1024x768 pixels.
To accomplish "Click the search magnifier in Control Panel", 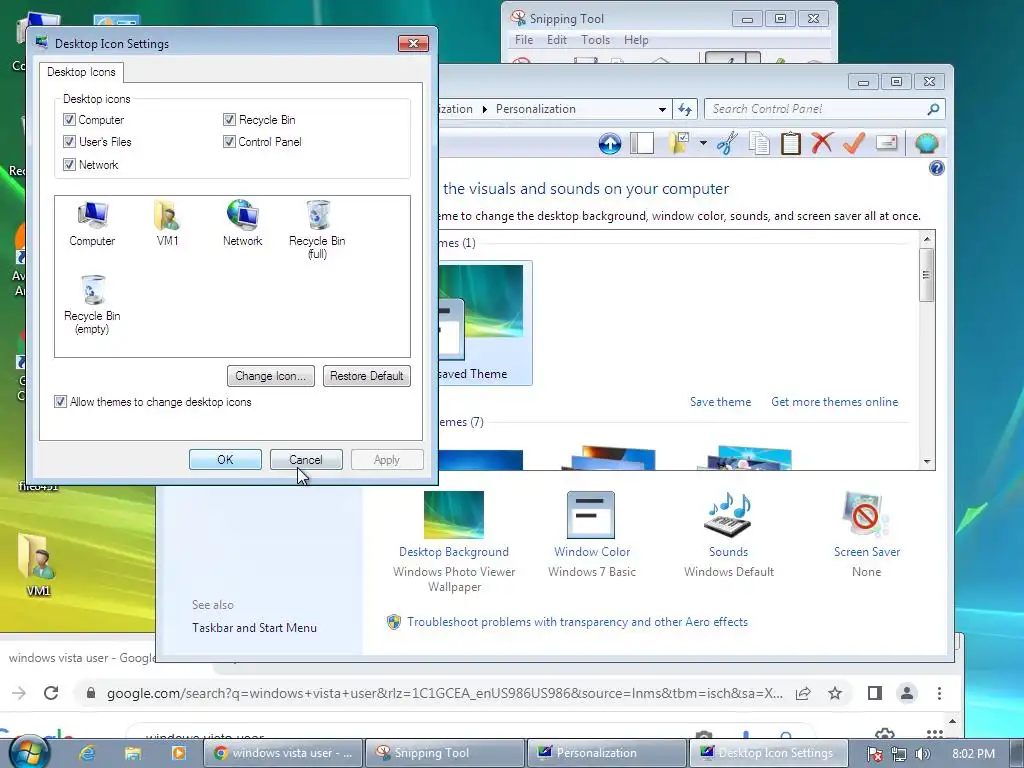I will 934,109.
